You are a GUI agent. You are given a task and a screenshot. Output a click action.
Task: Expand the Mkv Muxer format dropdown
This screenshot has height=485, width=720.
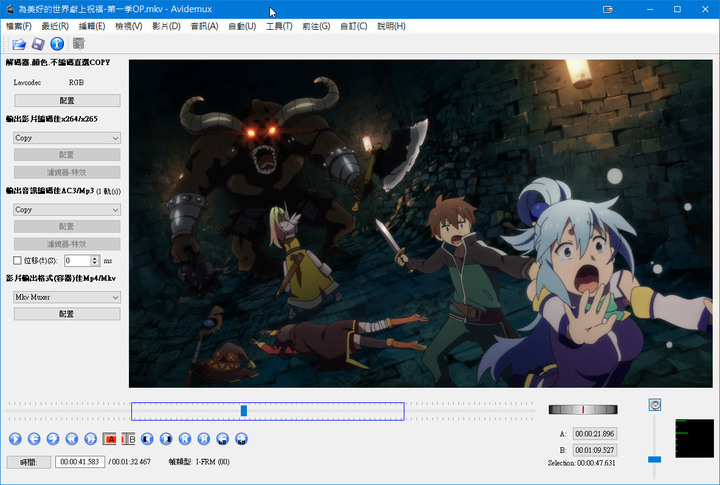coord(67,297)
